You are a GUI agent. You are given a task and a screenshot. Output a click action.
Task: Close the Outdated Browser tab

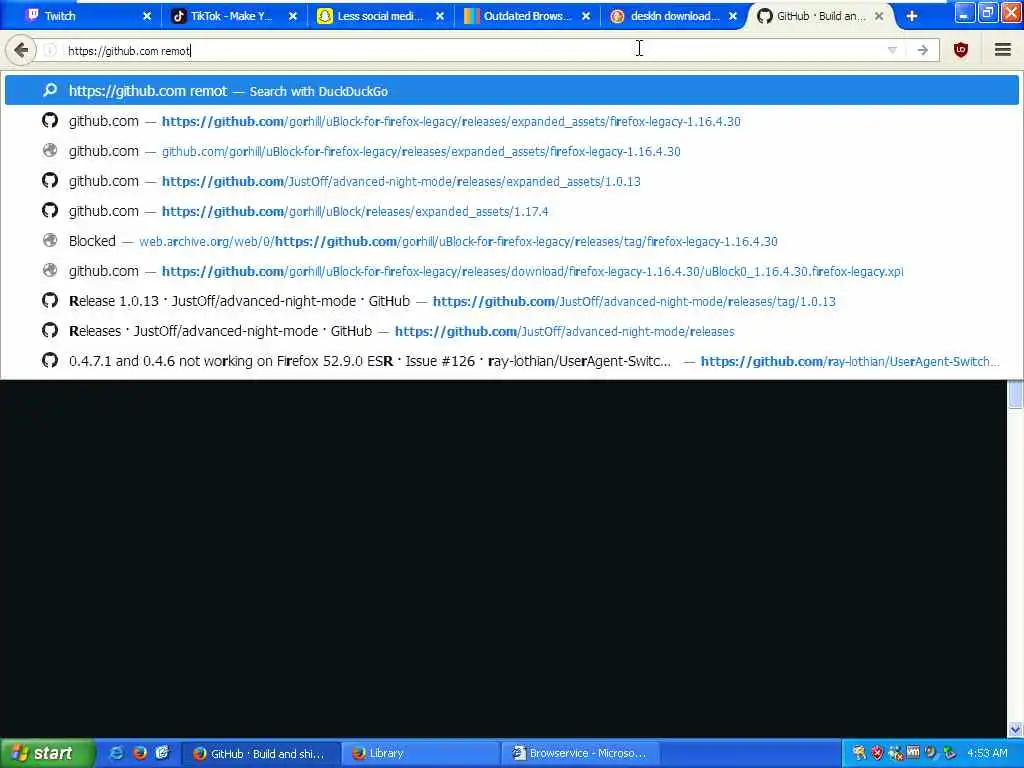tap(586, 16)
